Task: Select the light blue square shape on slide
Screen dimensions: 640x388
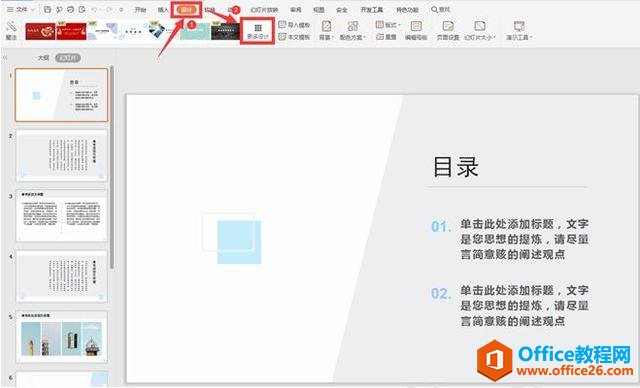Action: (x=239, y=242)
